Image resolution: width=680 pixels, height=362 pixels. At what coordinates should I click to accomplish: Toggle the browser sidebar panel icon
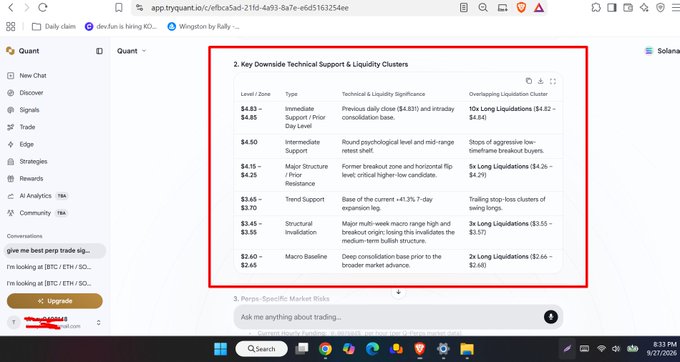(611, 7)
